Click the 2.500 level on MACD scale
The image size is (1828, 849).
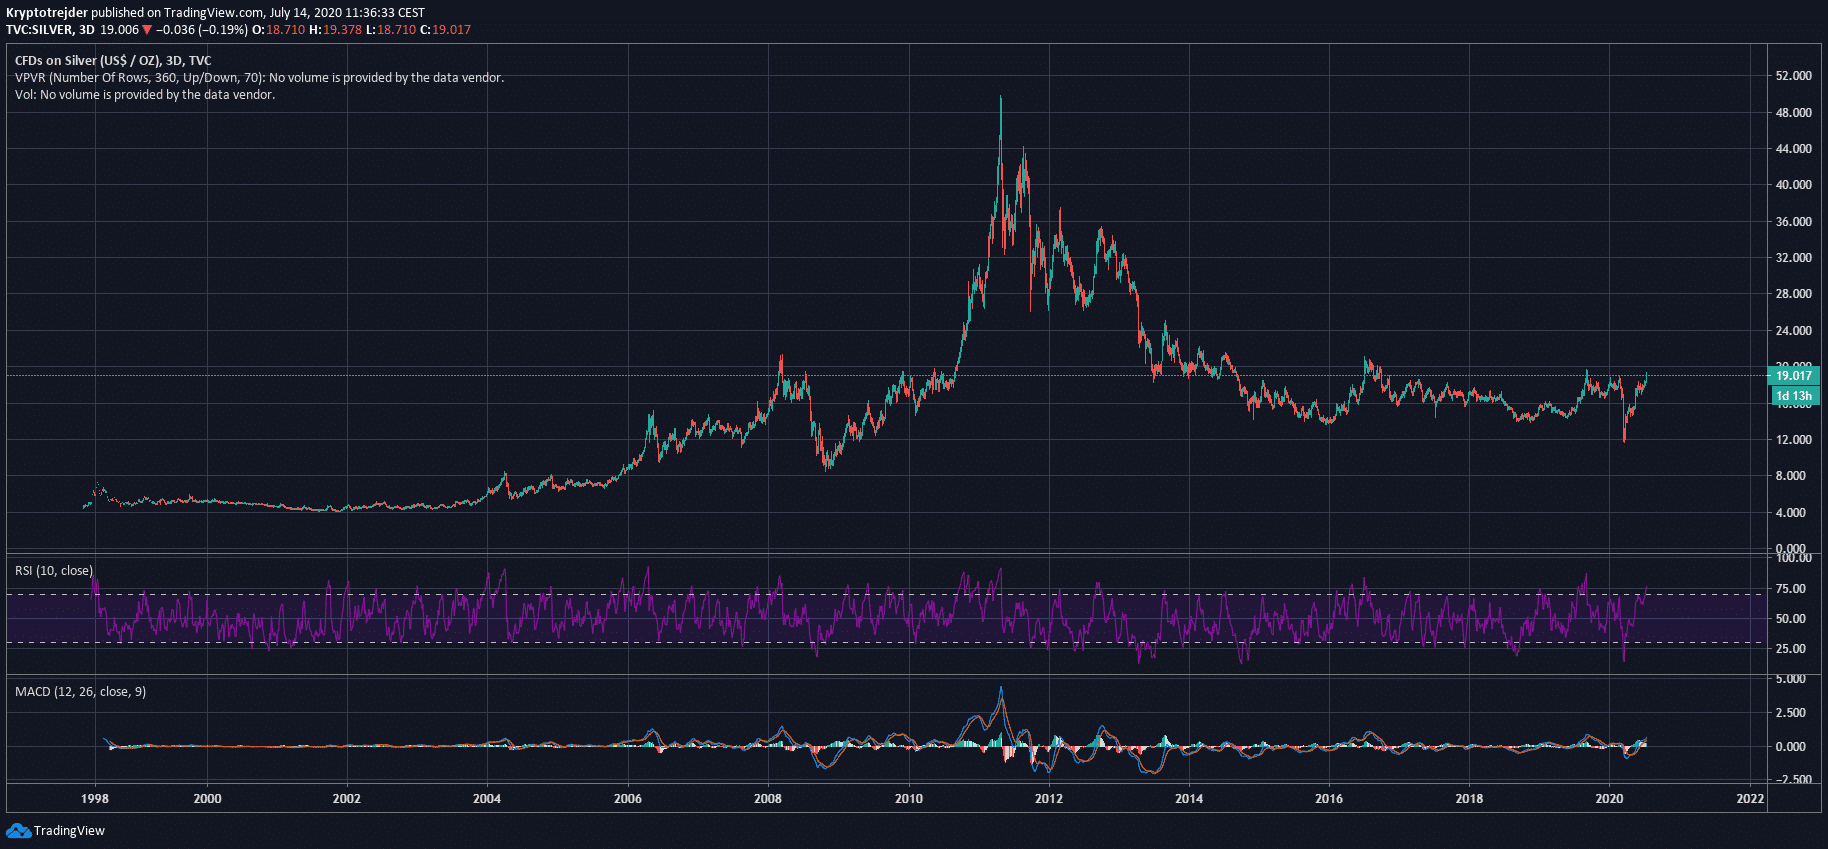tap(1790, 713)
